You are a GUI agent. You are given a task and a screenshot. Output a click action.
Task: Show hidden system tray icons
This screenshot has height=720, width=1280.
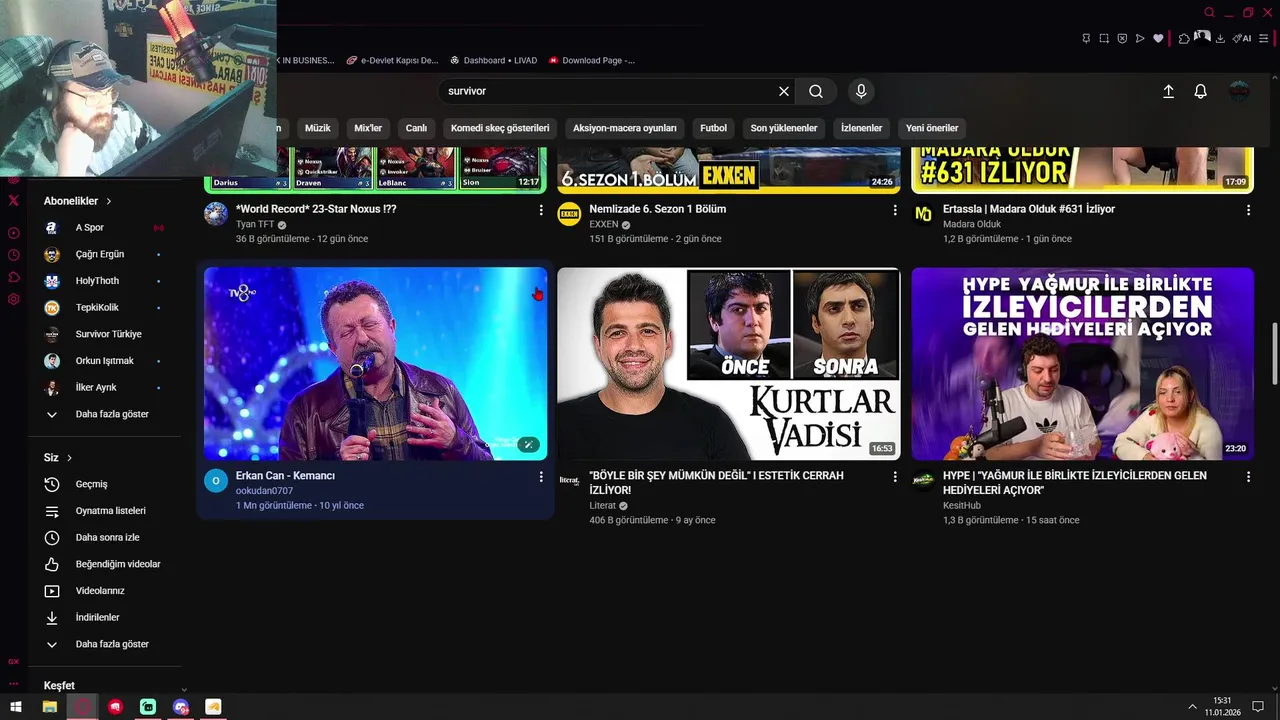point(1192,706)
